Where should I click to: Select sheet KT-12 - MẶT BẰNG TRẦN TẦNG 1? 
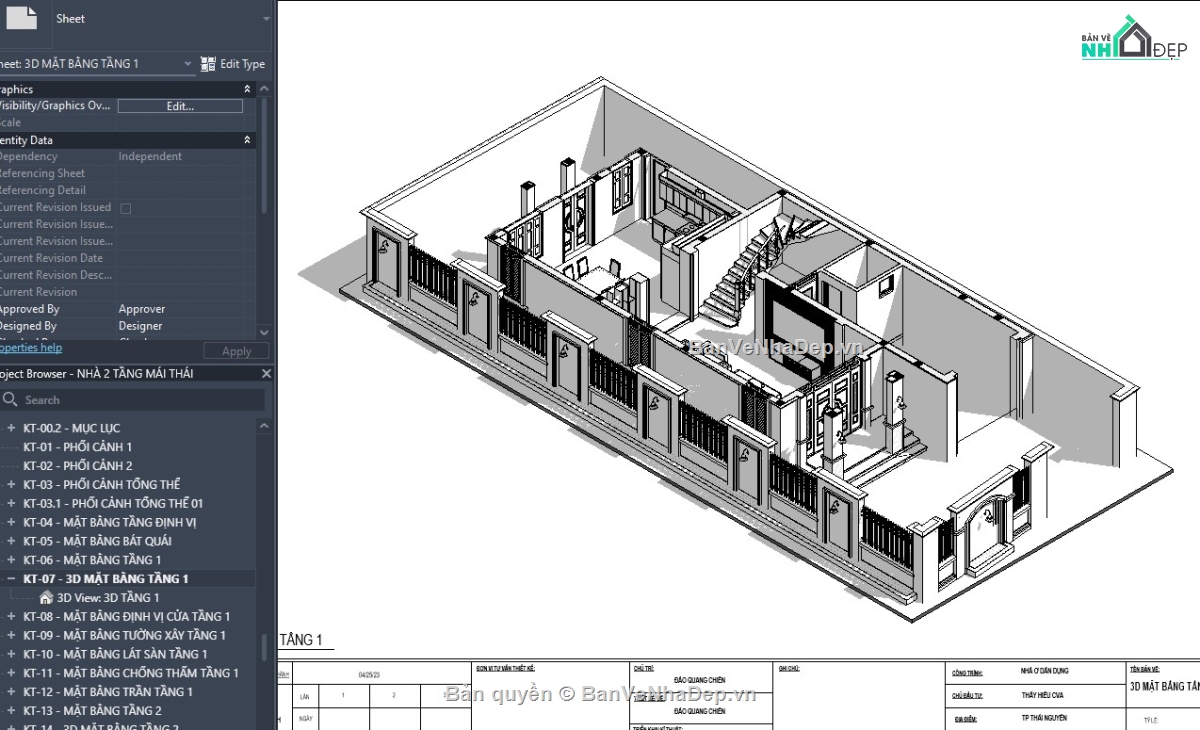[x=108, y=692]
